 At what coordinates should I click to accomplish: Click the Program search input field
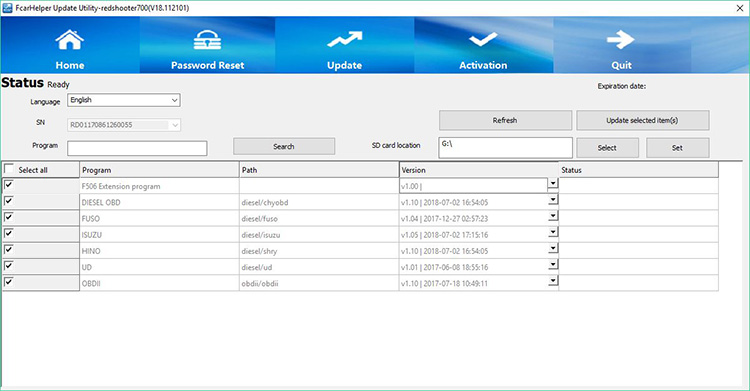(137, 148)
